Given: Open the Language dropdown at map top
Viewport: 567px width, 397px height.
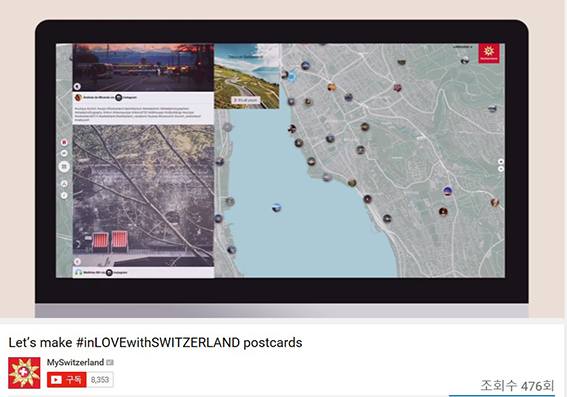Looking at the screenshot, I should pyautogui.click(x=462, y=47).
